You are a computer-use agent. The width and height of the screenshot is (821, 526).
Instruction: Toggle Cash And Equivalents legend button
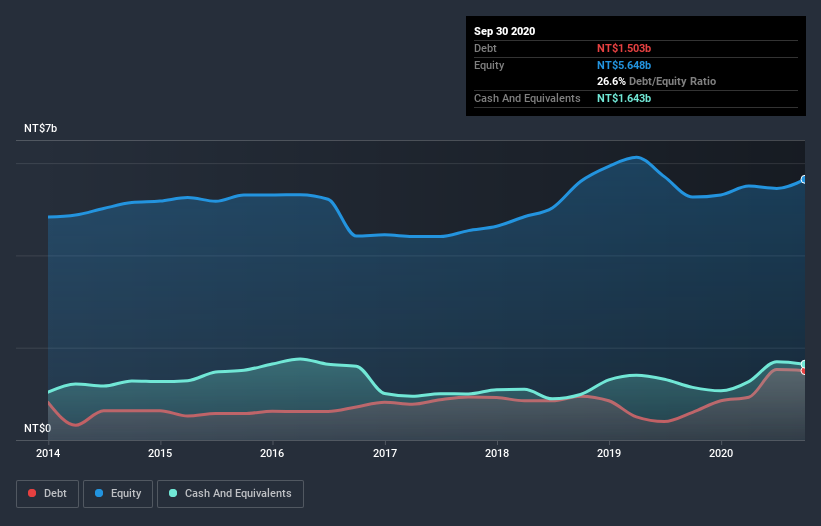tap(230, 494)
